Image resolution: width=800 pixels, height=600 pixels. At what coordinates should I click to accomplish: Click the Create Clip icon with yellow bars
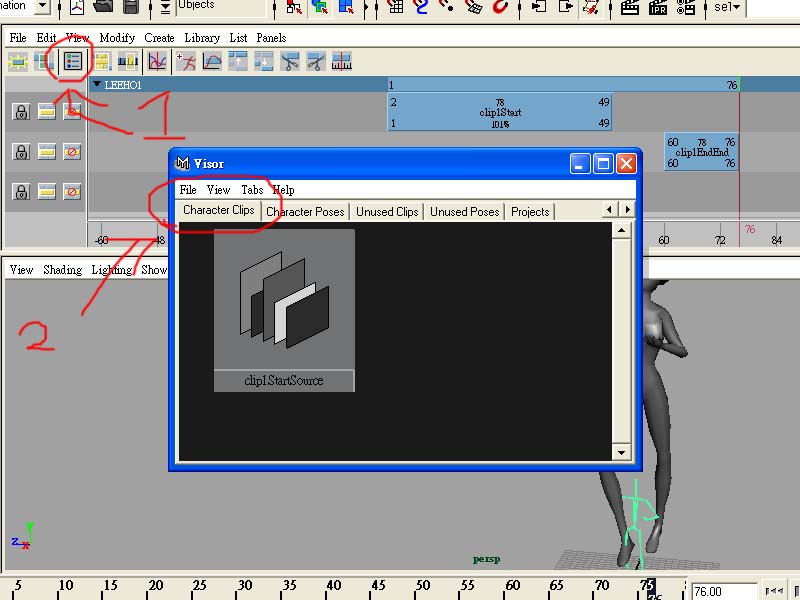click(102, 62)
